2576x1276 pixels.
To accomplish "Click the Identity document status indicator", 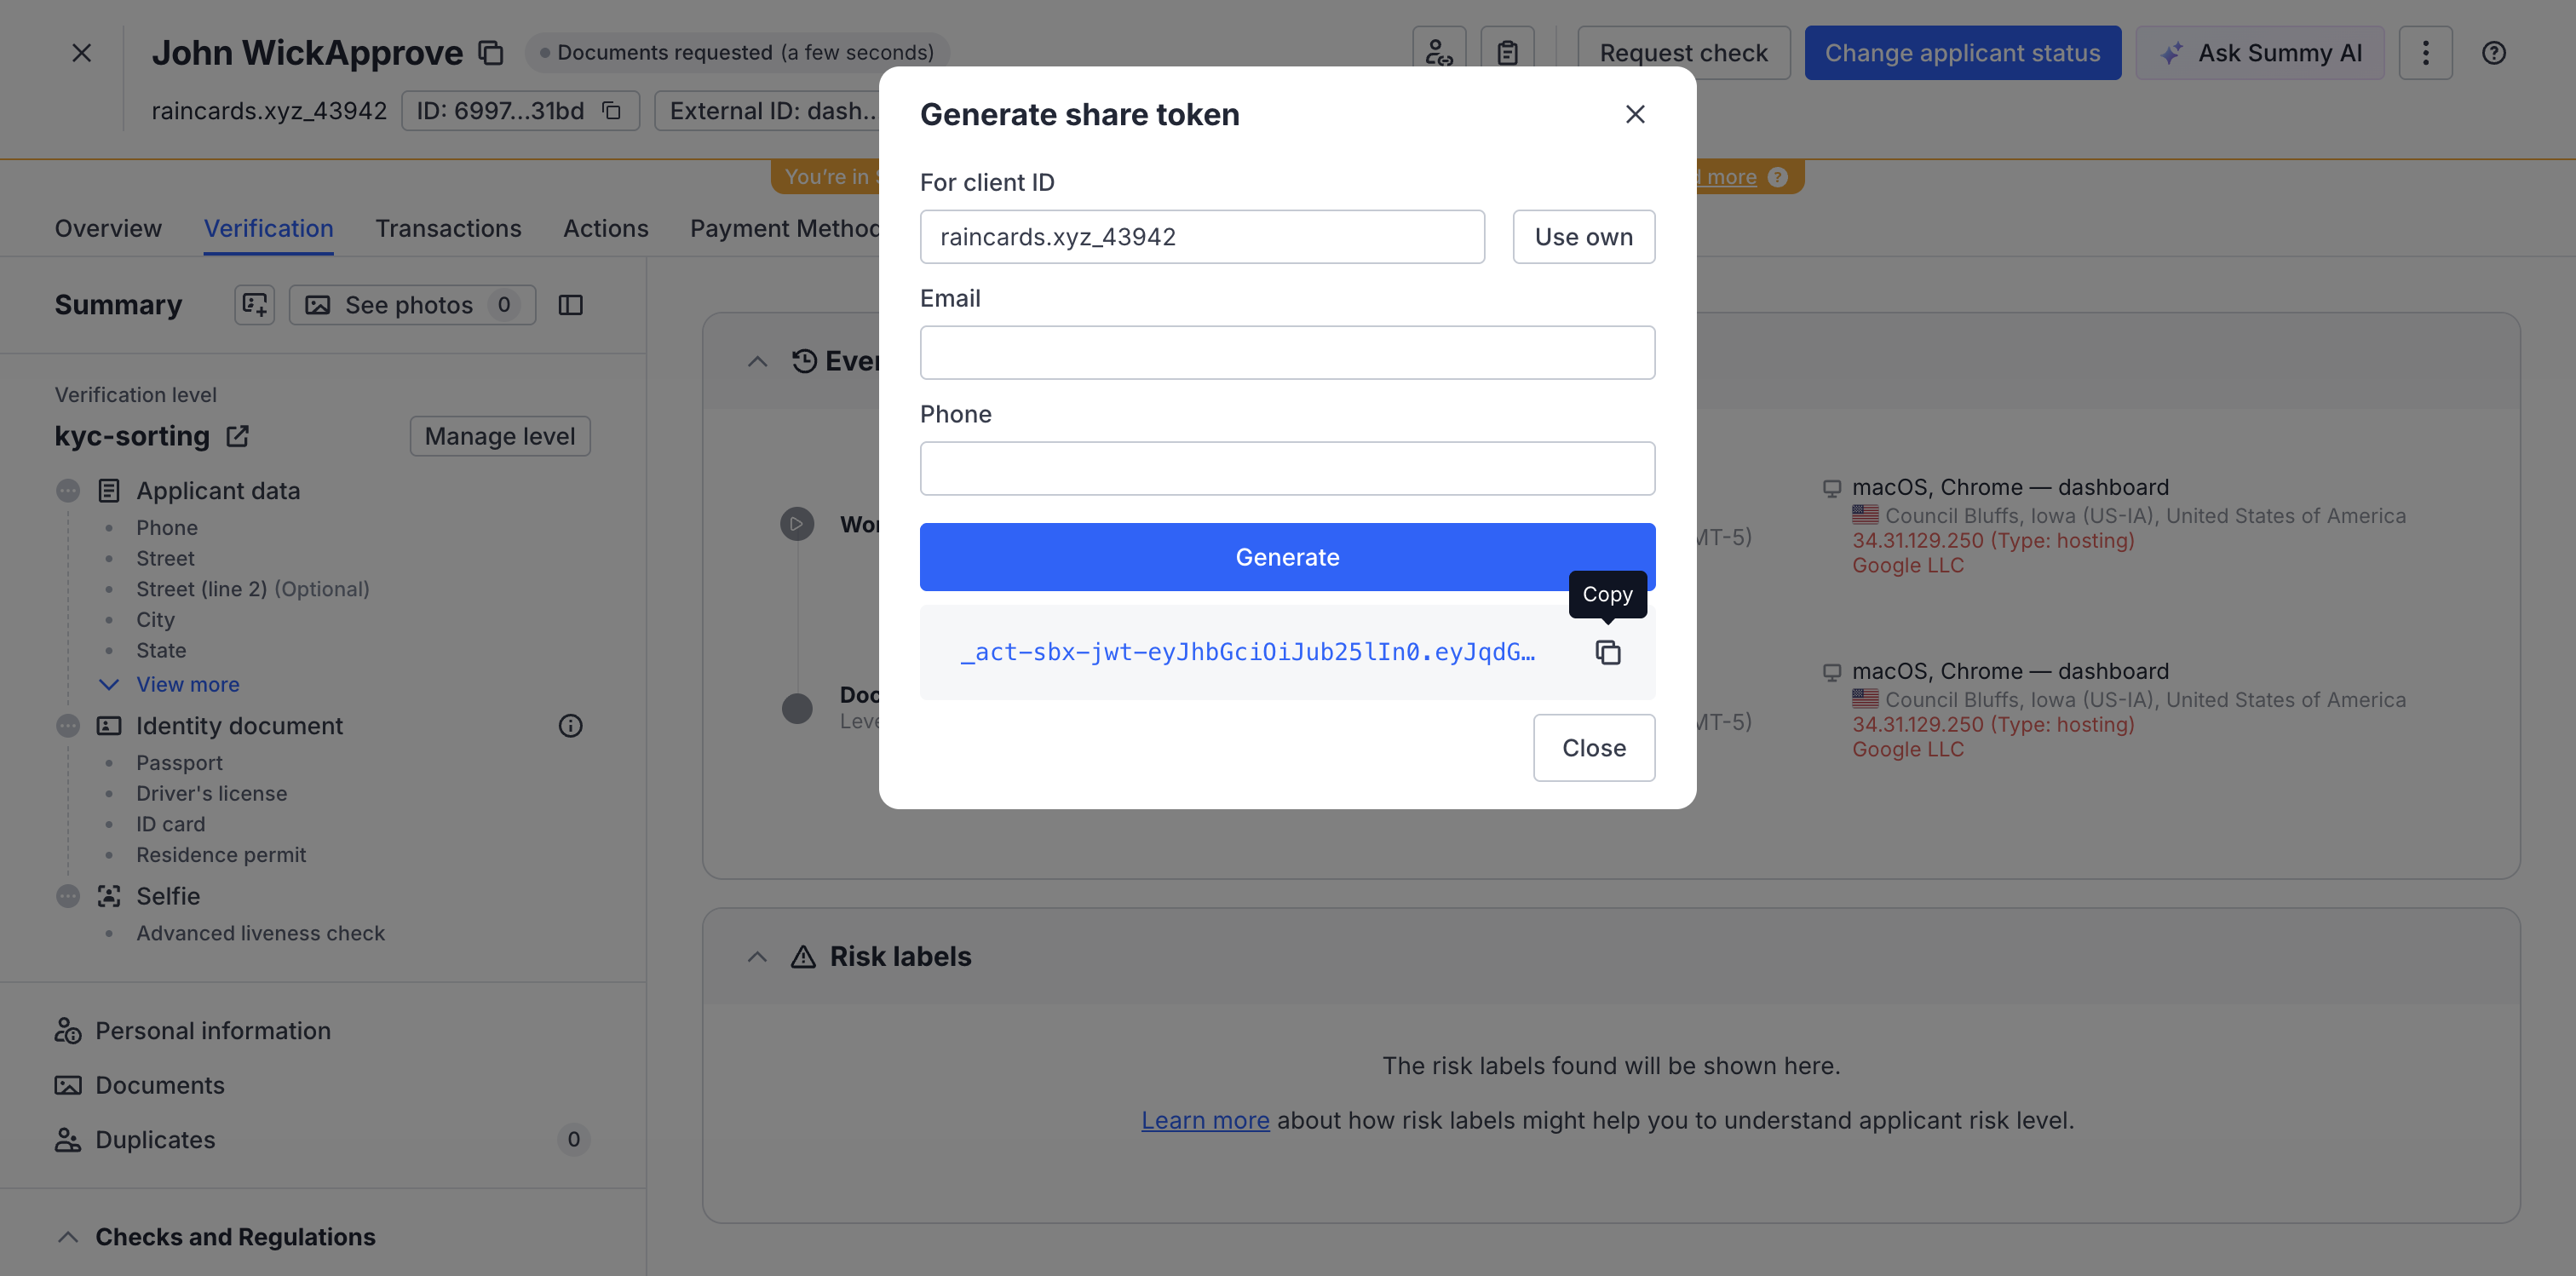I will point(67,726).
